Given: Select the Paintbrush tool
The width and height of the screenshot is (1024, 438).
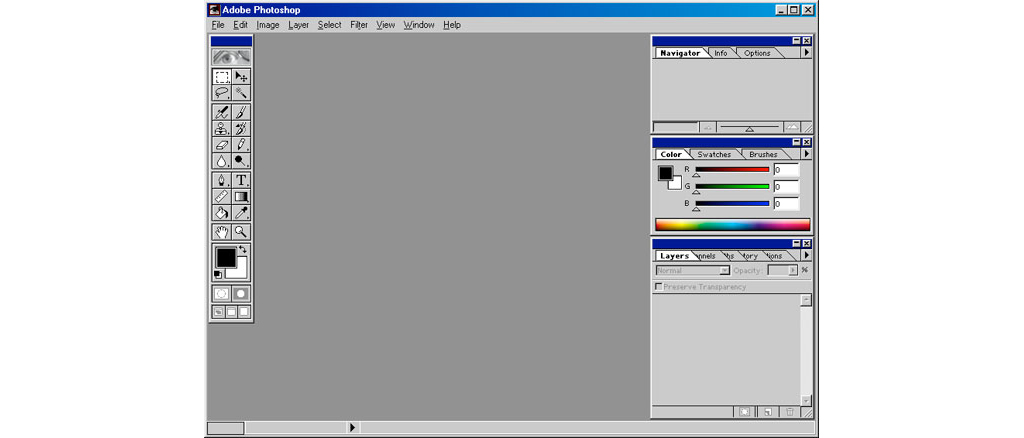Looking at the screenshot, I should click(x=241, y=112).
